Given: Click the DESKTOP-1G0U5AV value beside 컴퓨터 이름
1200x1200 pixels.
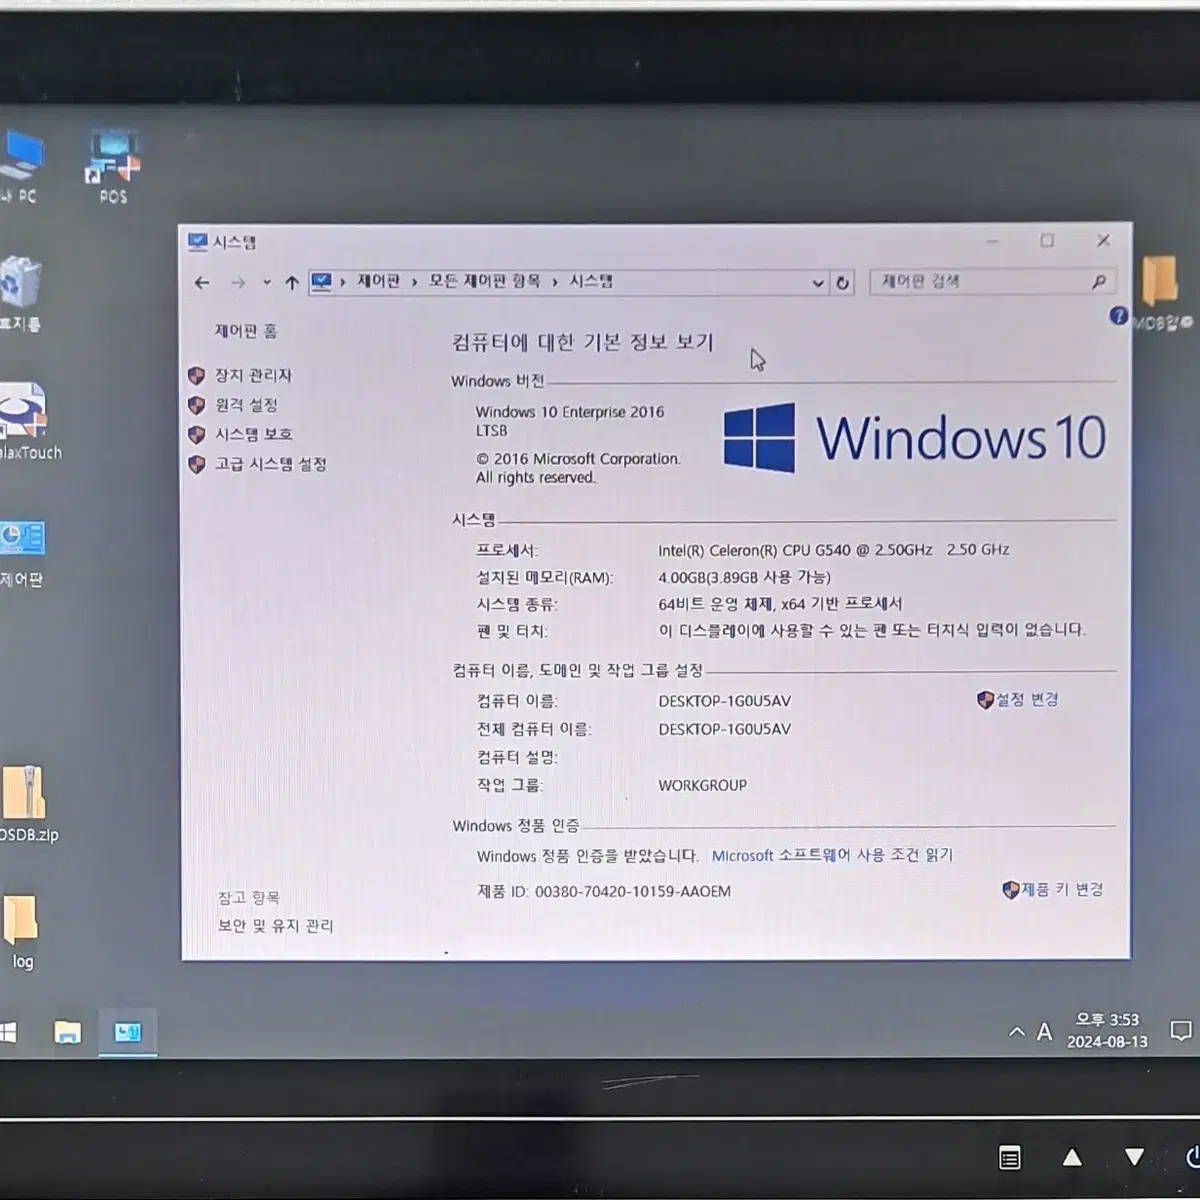Looking at the screenshot, I should coord(724,701).
